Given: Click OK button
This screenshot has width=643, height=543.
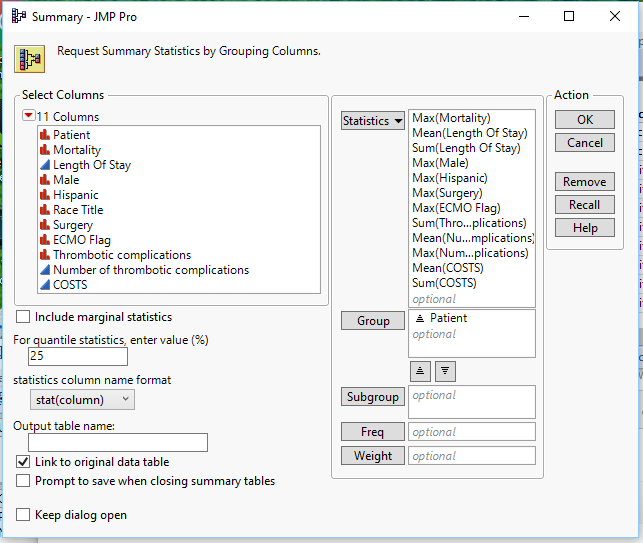Looking at the screenshot, I should 585,119.
